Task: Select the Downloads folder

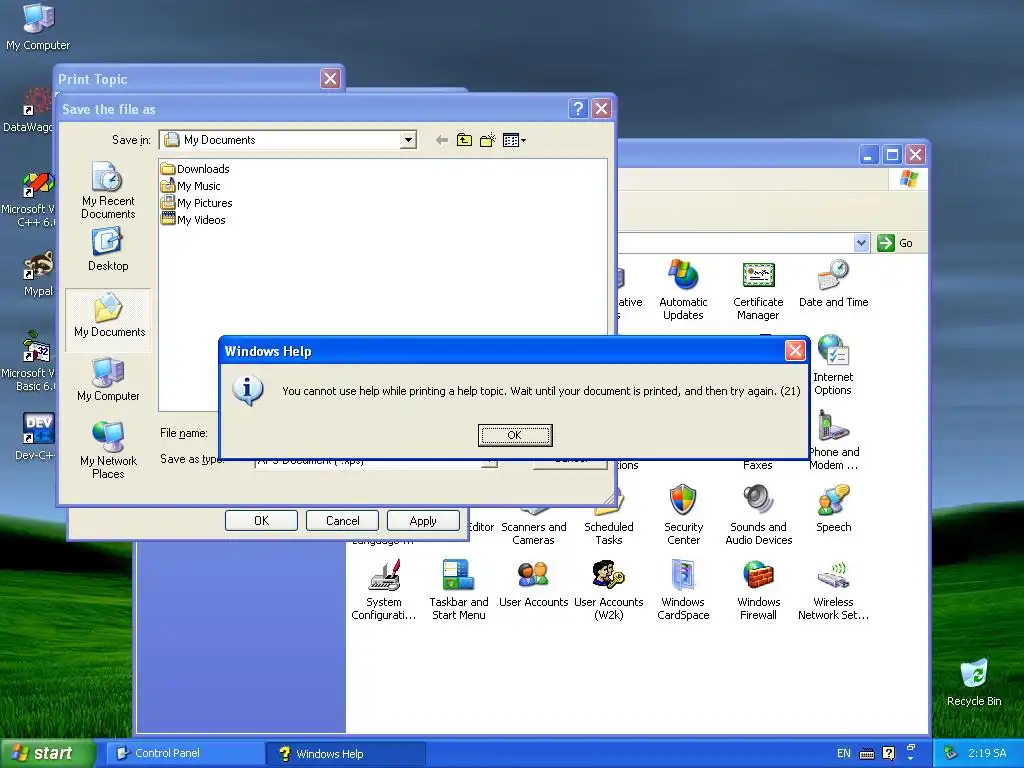Action: tap(195, 168)
